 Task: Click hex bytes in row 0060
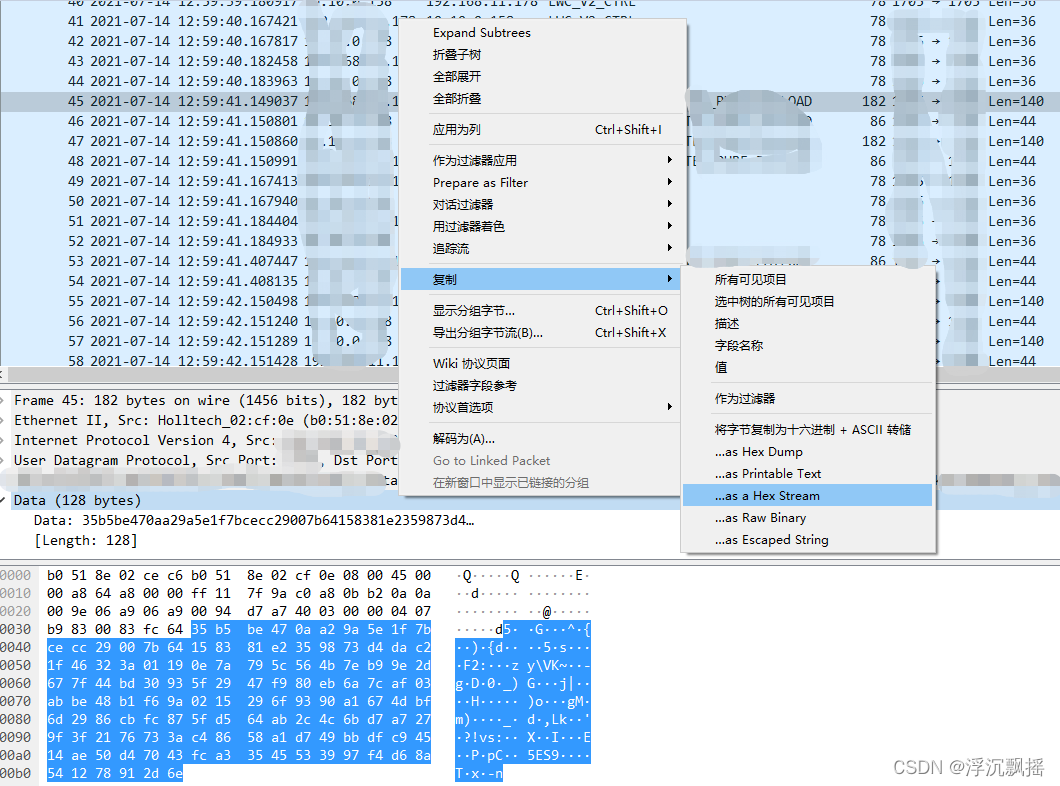pyautogui.click(x=239, y=683)
